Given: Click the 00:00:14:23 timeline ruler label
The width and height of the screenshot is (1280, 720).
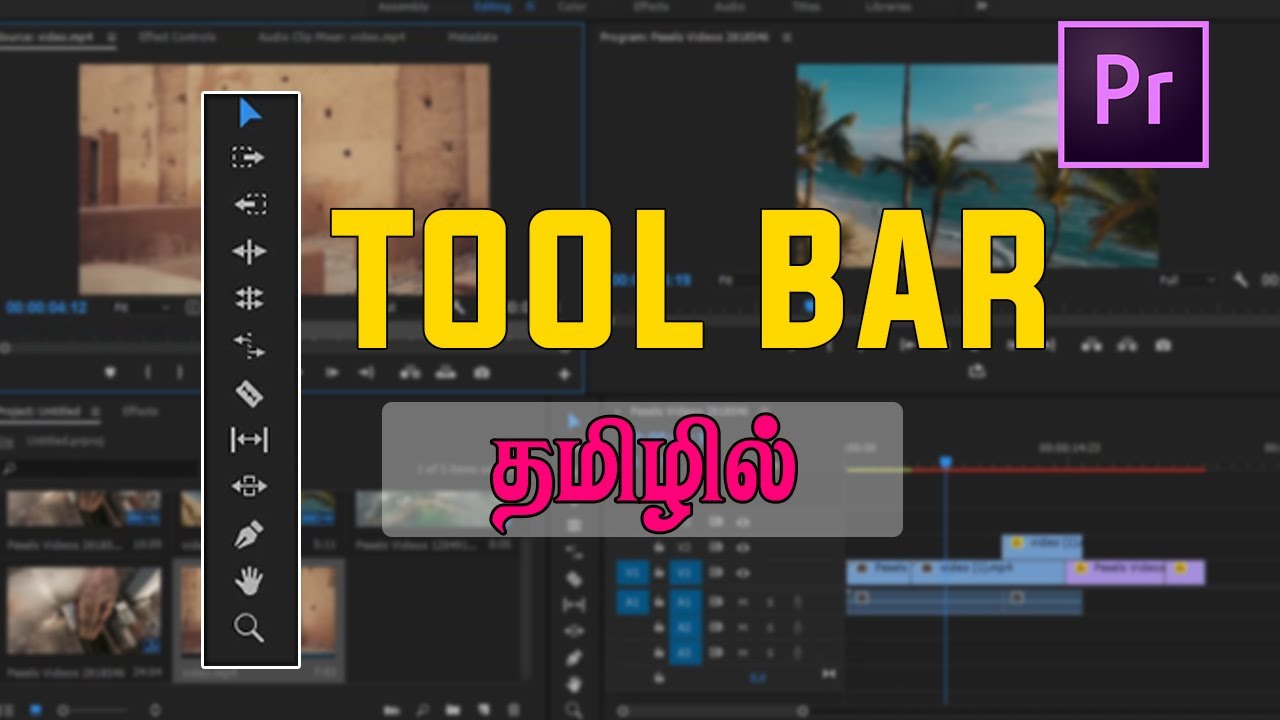Looking at the screenshot, I should (x=1069, y=448).
